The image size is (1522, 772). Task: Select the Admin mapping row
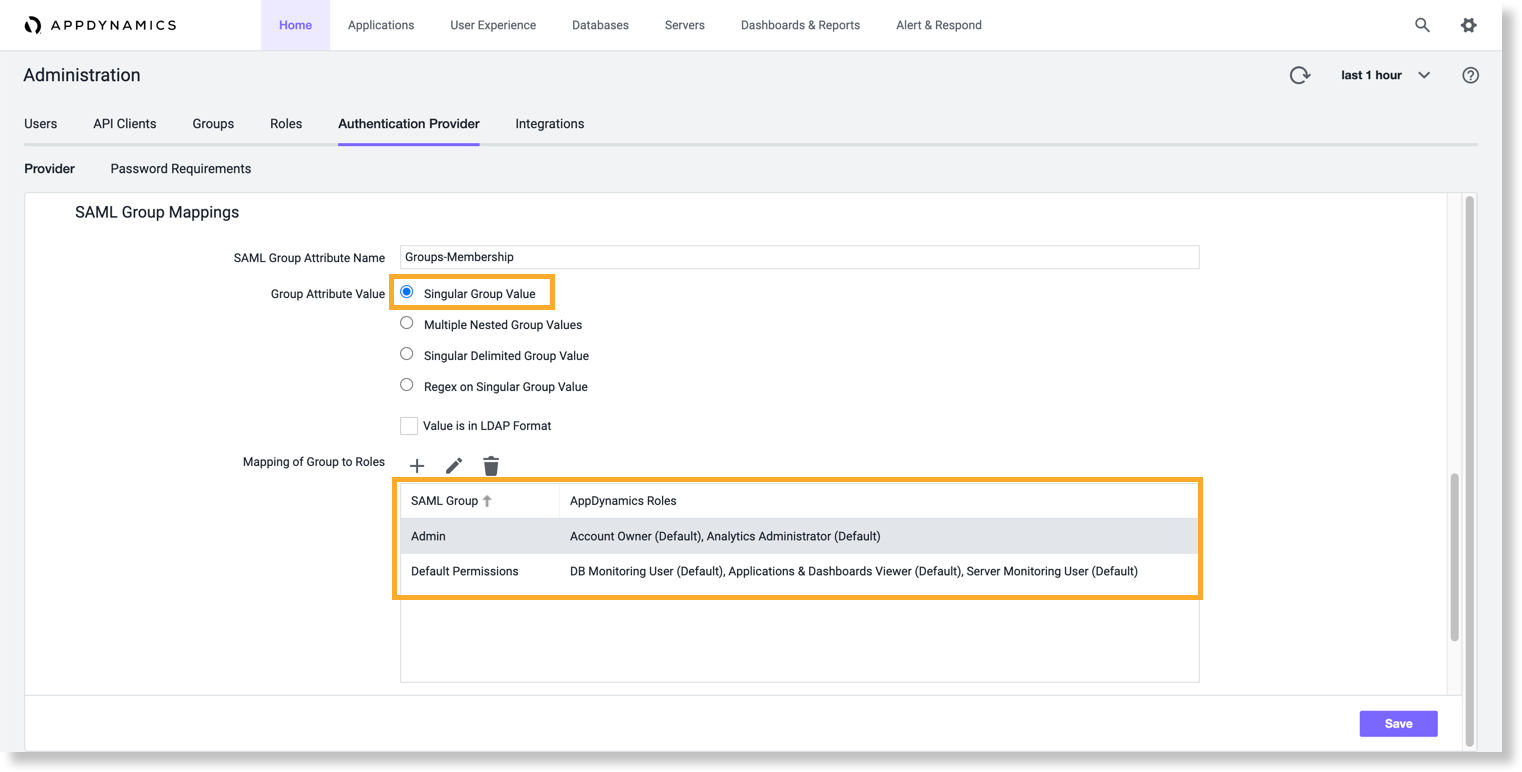[x=799, y=536]
